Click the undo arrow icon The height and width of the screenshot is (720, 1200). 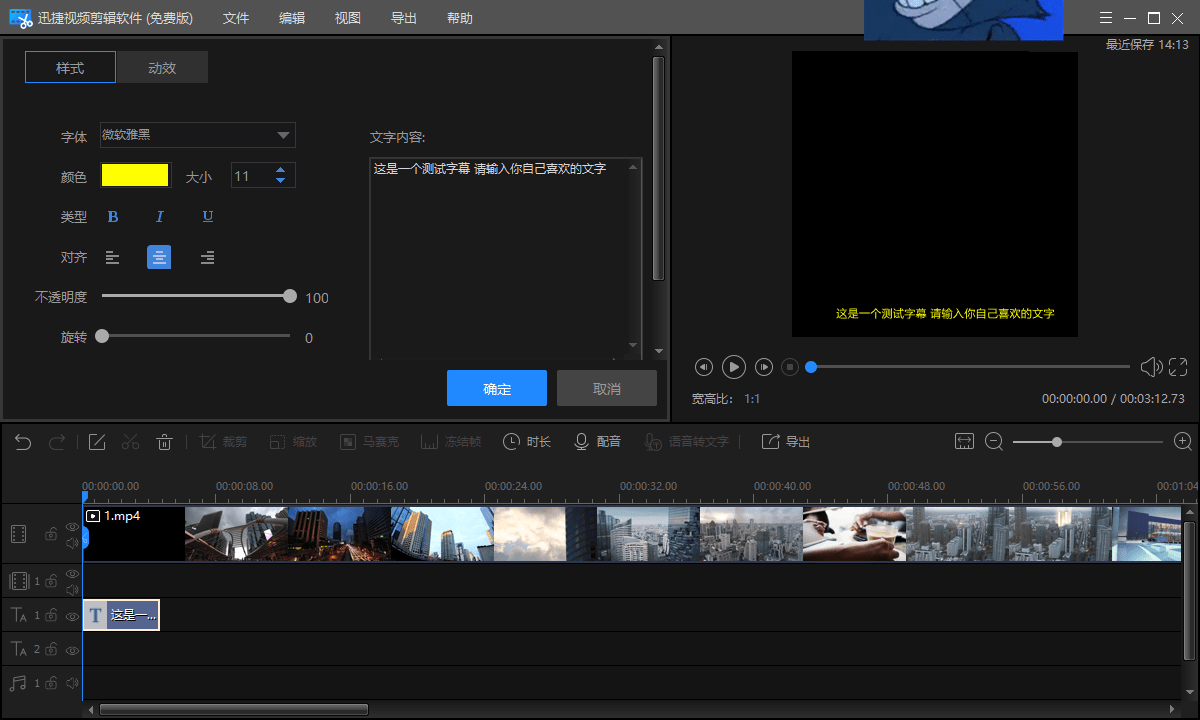22,441
